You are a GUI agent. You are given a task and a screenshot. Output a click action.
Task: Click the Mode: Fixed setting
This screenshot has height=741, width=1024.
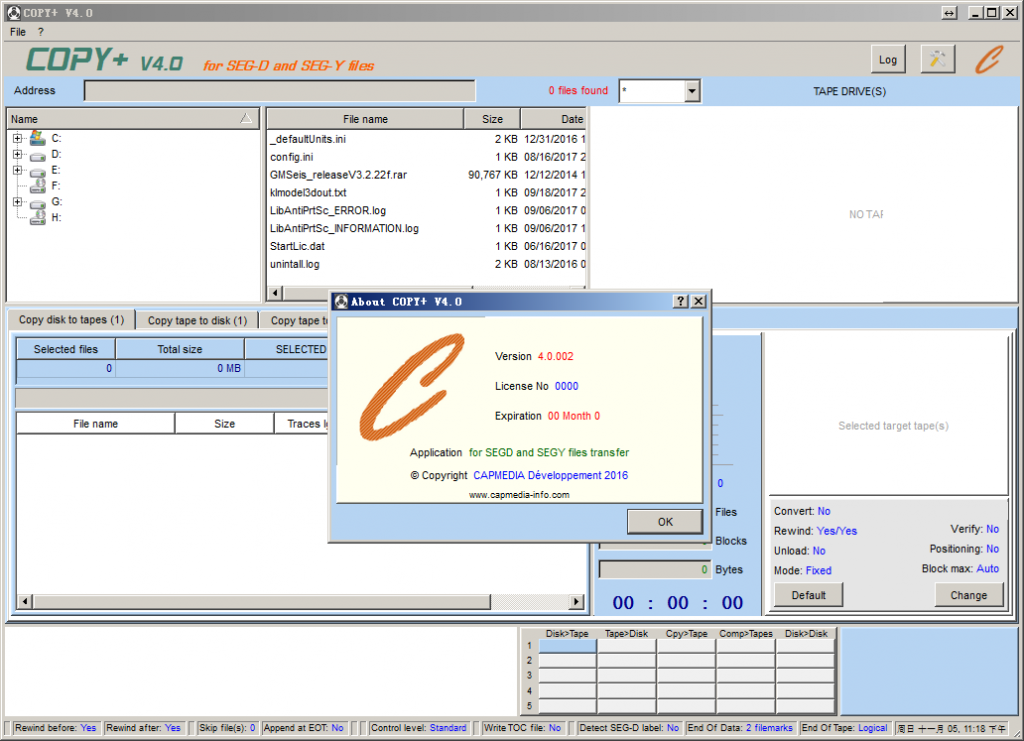[803, 571]
